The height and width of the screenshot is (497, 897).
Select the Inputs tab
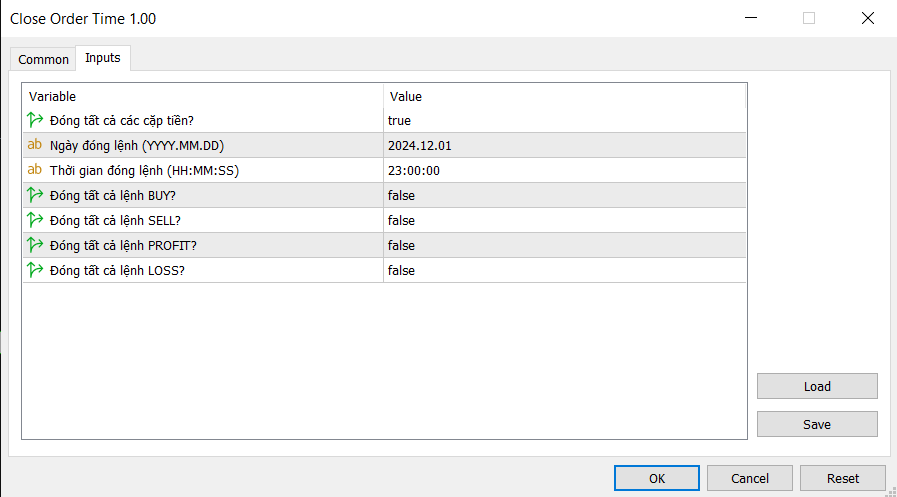pos(103,58)
